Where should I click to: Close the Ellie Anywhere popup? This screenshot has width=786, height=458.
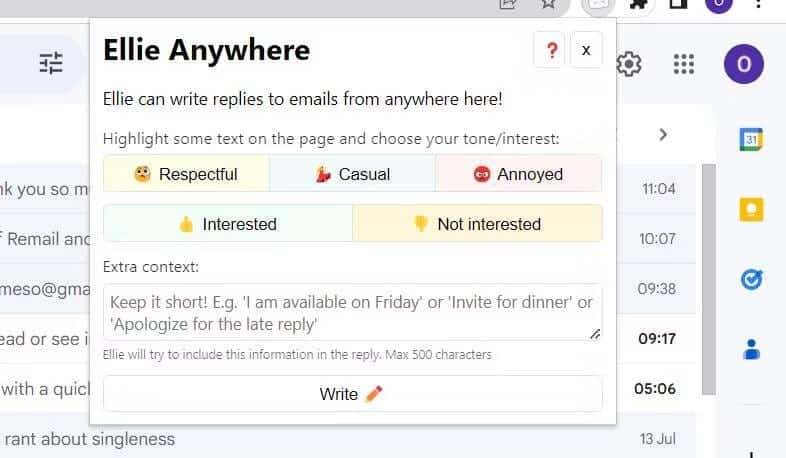tap(586, 50)
